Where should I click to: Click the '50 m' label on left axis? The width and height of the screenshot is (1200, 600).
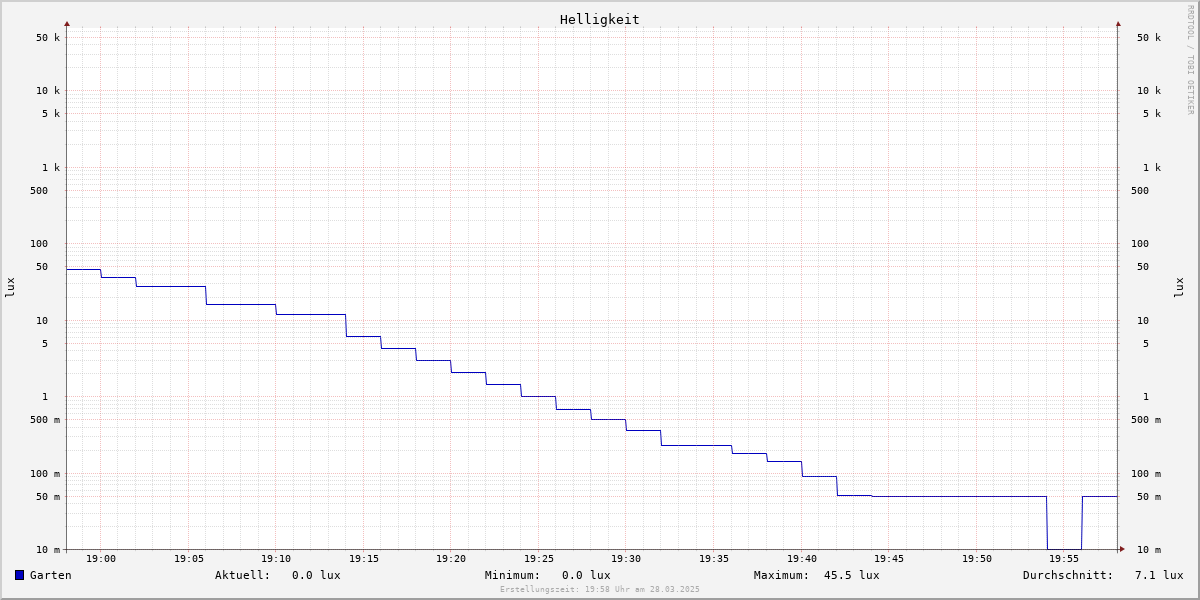(48, 497)
